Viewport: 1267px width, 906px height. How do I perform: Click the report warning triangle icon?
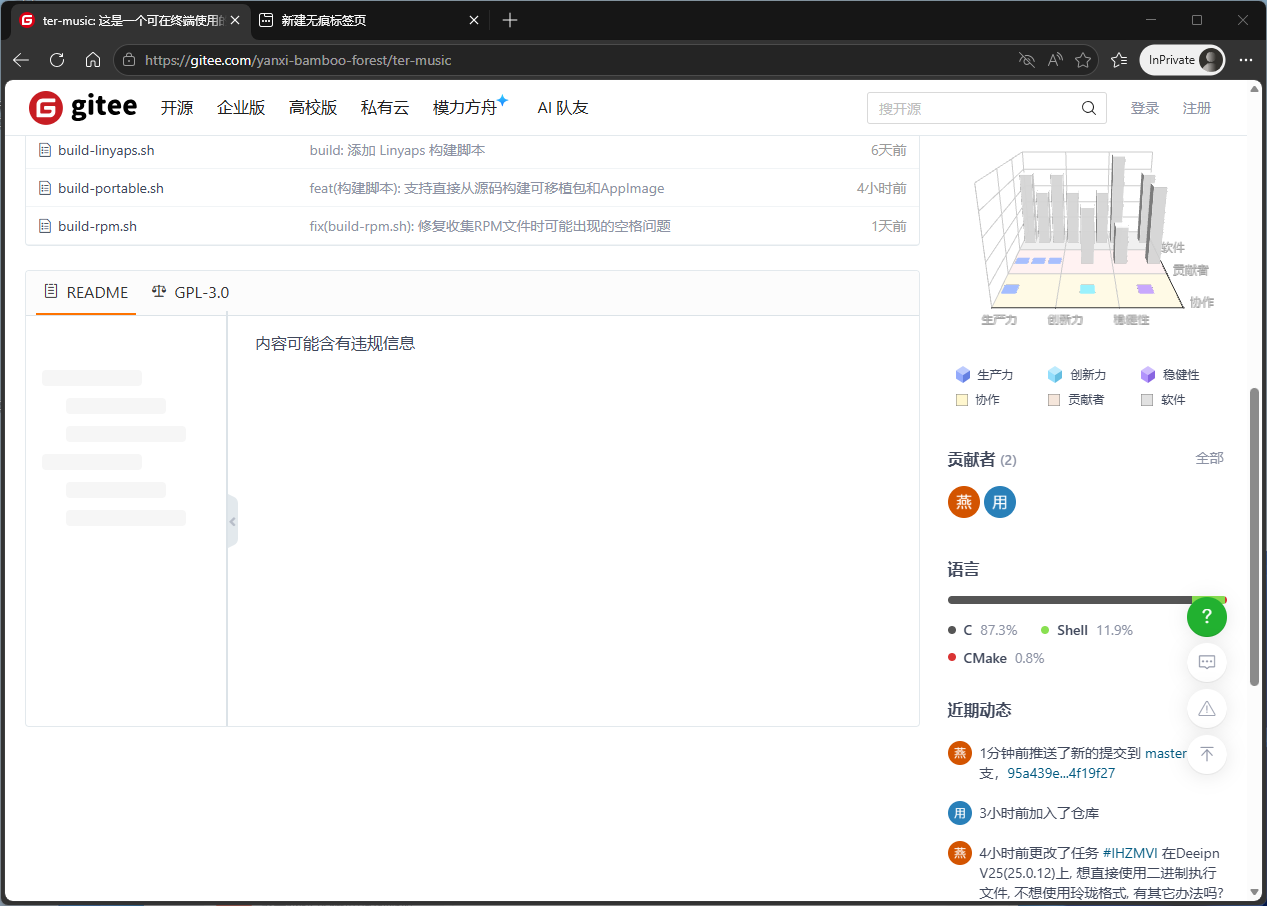tap(1207, 708)
